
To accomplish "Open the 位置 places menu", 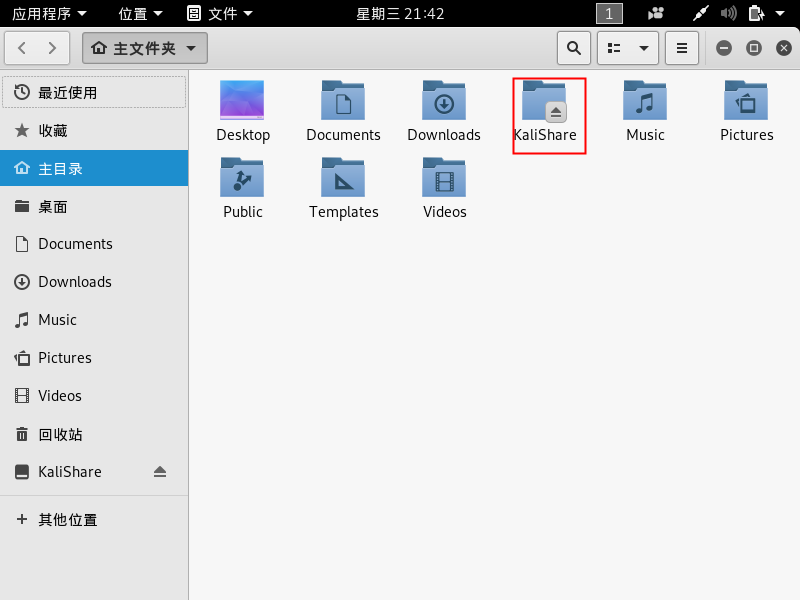I will [x=140, y=13].
